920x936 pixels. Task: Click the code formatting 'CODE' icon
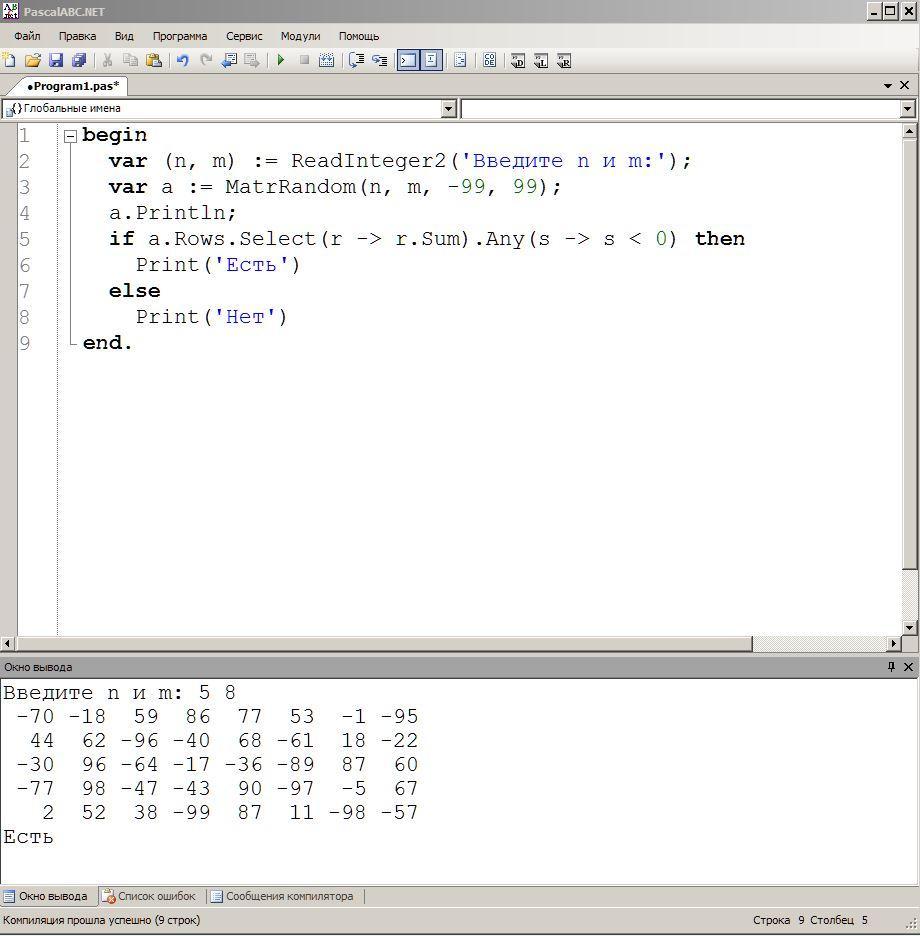click(489, 60)
